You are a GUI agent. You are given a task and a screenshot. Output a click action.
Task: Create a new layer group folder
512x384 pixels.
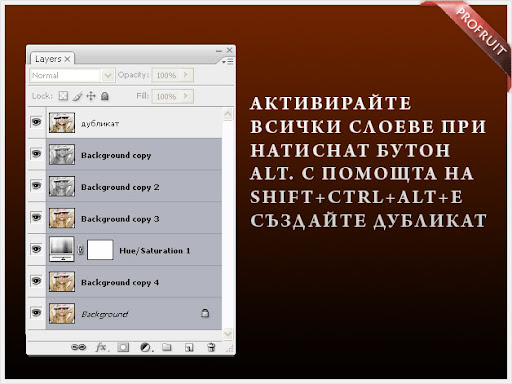[x=167, y=347]
